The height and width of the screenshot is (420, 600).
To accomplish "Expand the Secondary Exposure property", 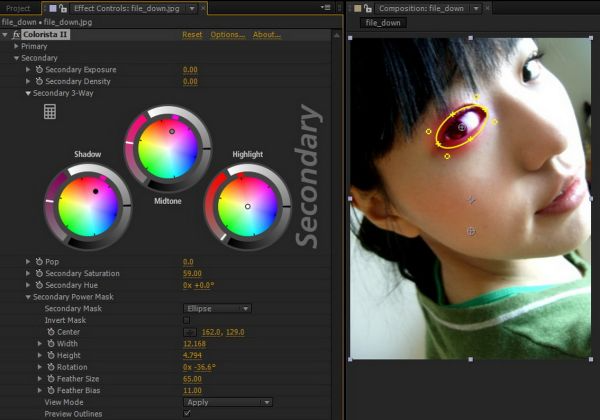I will pos(28,69).
